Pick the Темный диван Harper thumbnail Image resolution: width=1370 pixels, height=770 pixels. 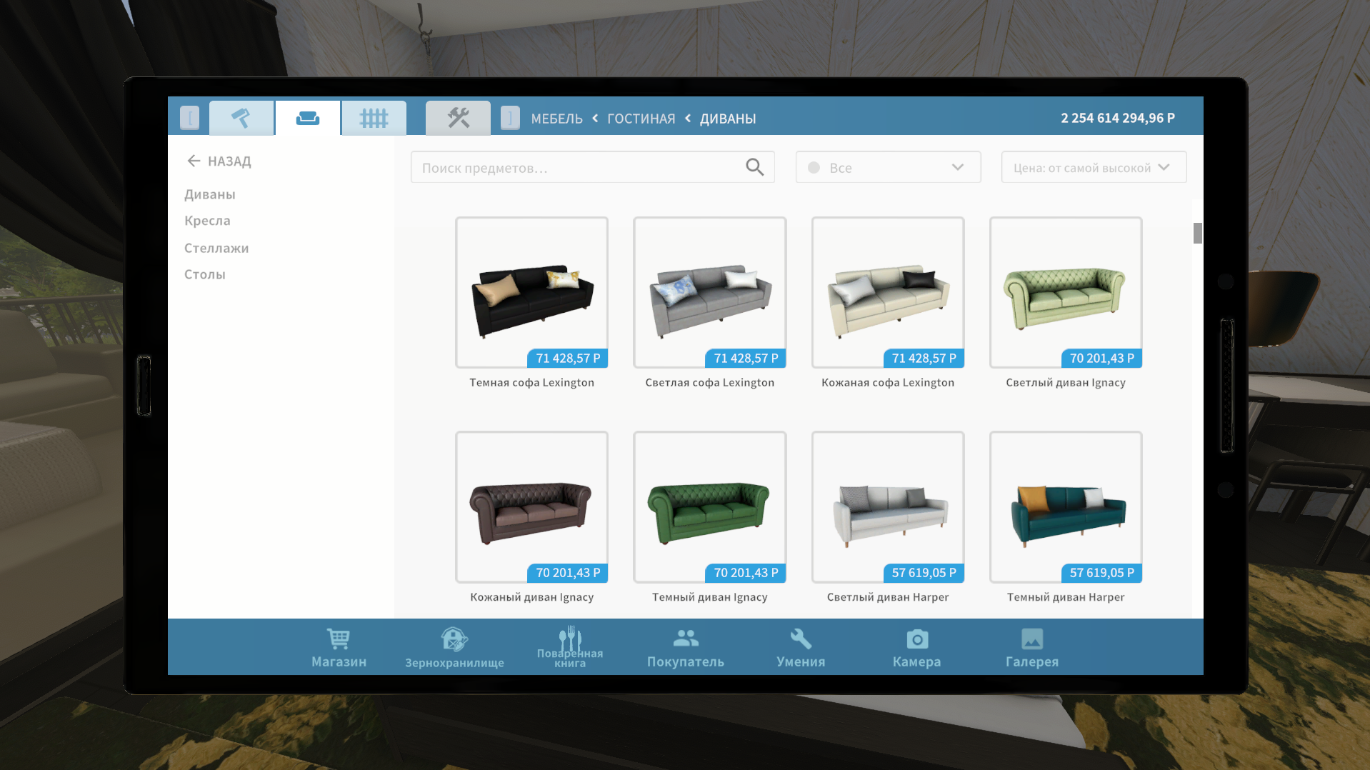click(1066, 507)
